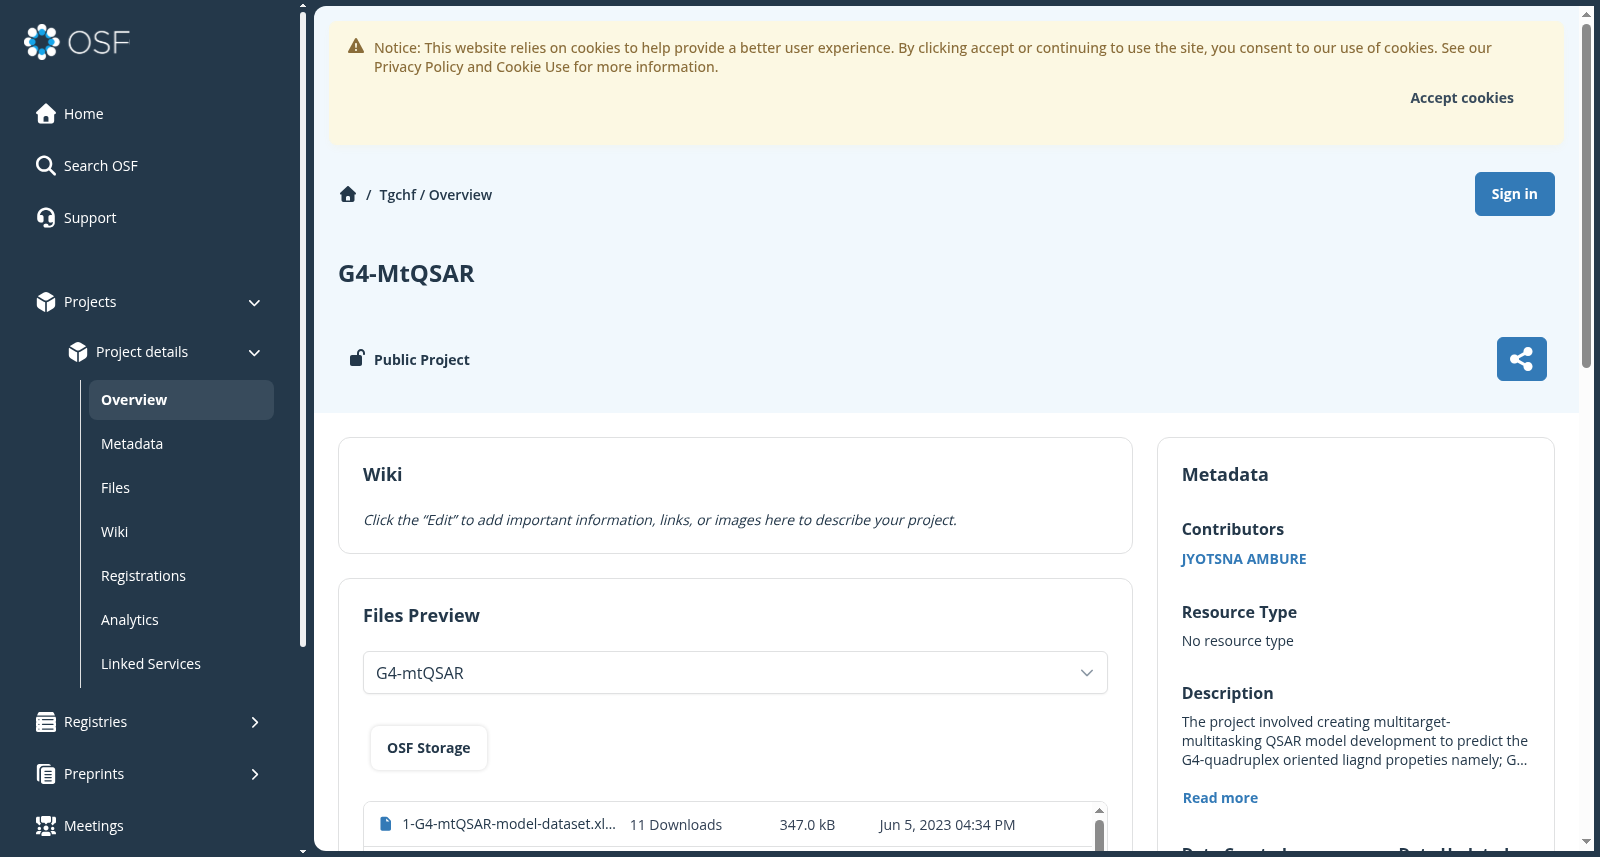Open Analytics in the sidebar
1600x857 pixels.
tap(130, 620)
